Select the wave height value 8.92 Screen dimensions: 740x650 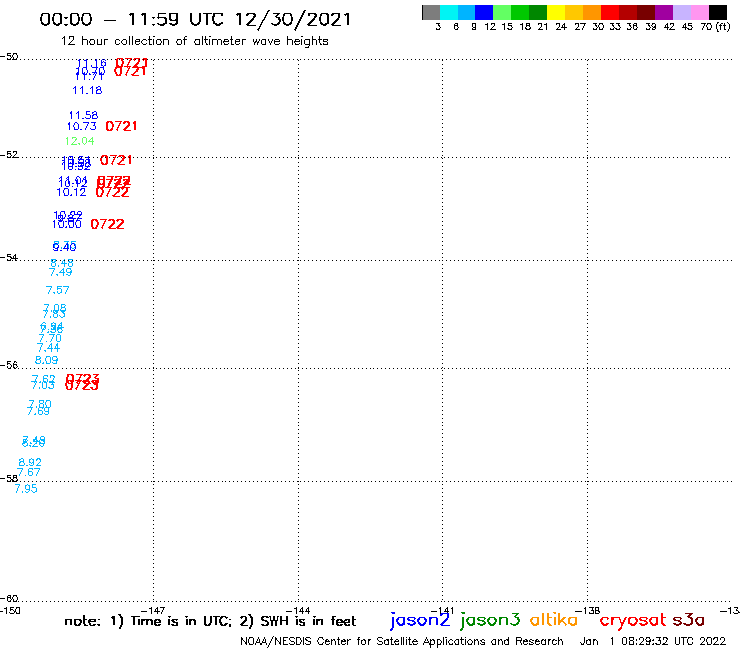pyautogui.click(x=30, y=462)
